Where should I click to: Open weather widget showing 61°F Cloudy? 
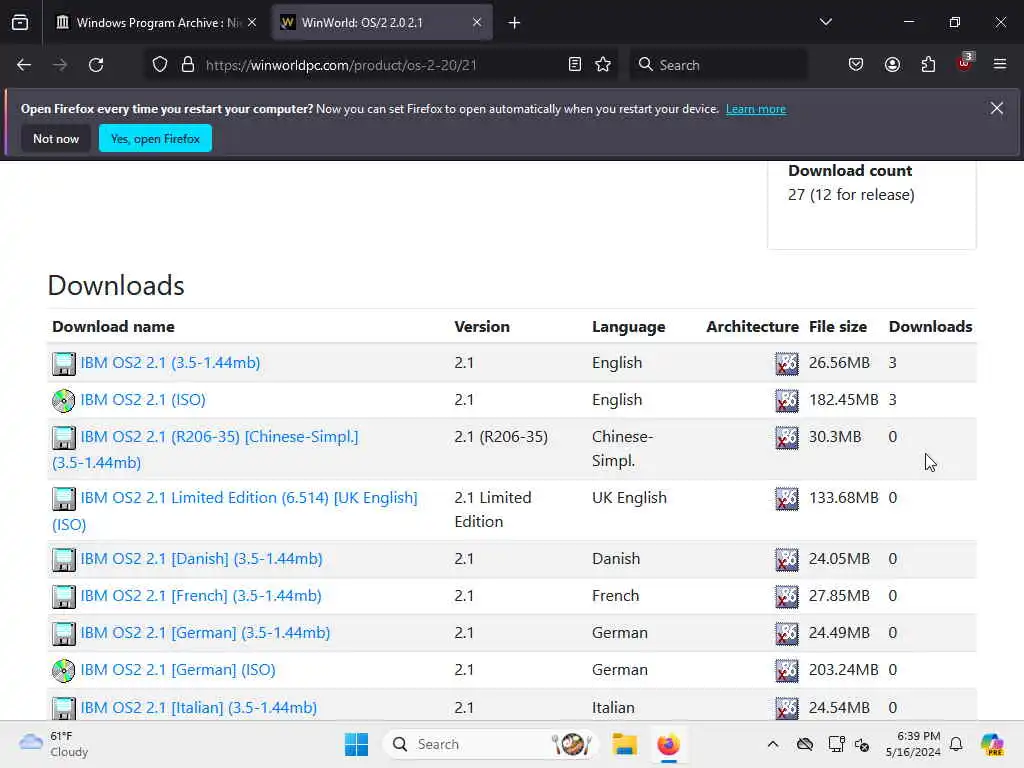tap(54, 744)
